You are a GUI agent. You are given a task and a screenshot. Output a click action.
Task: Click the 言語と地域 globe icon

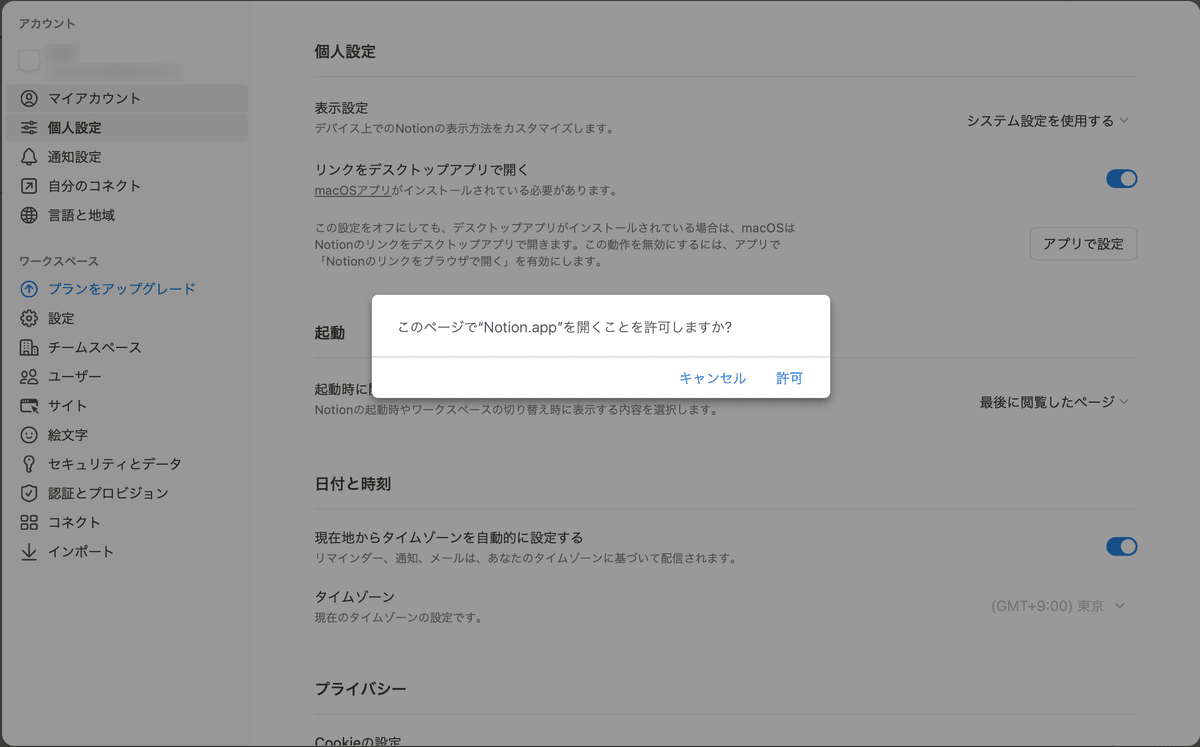[x=29, y=215]
